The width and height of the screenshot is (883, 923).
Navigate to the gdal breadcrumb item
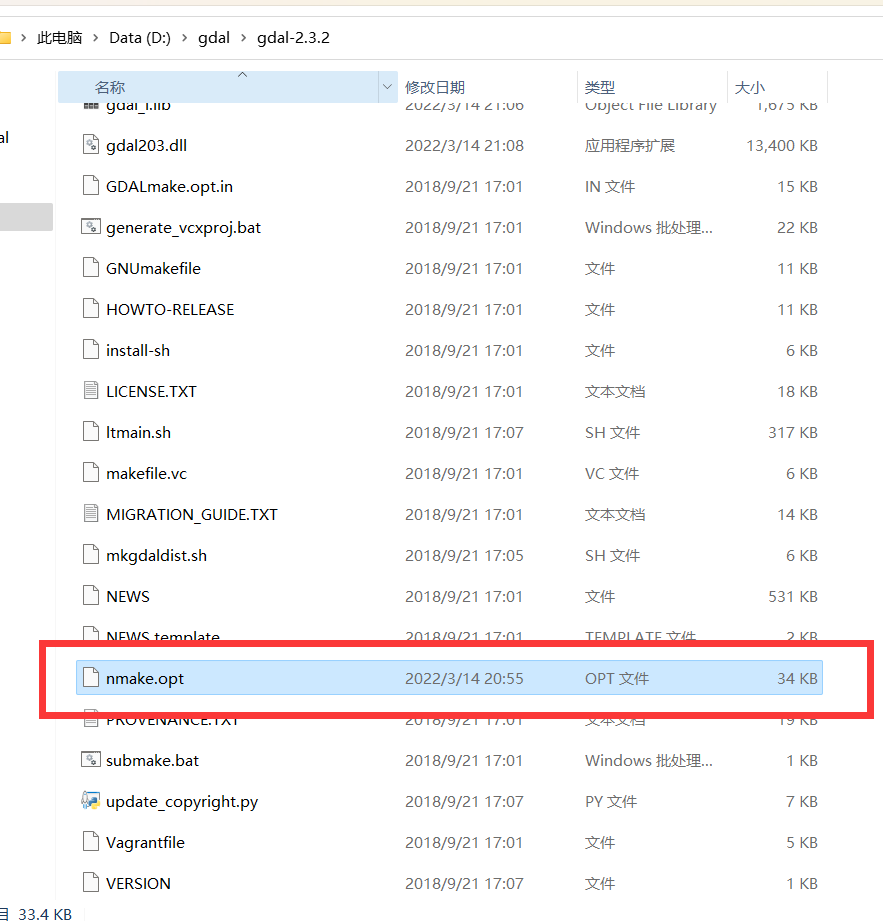214,37
